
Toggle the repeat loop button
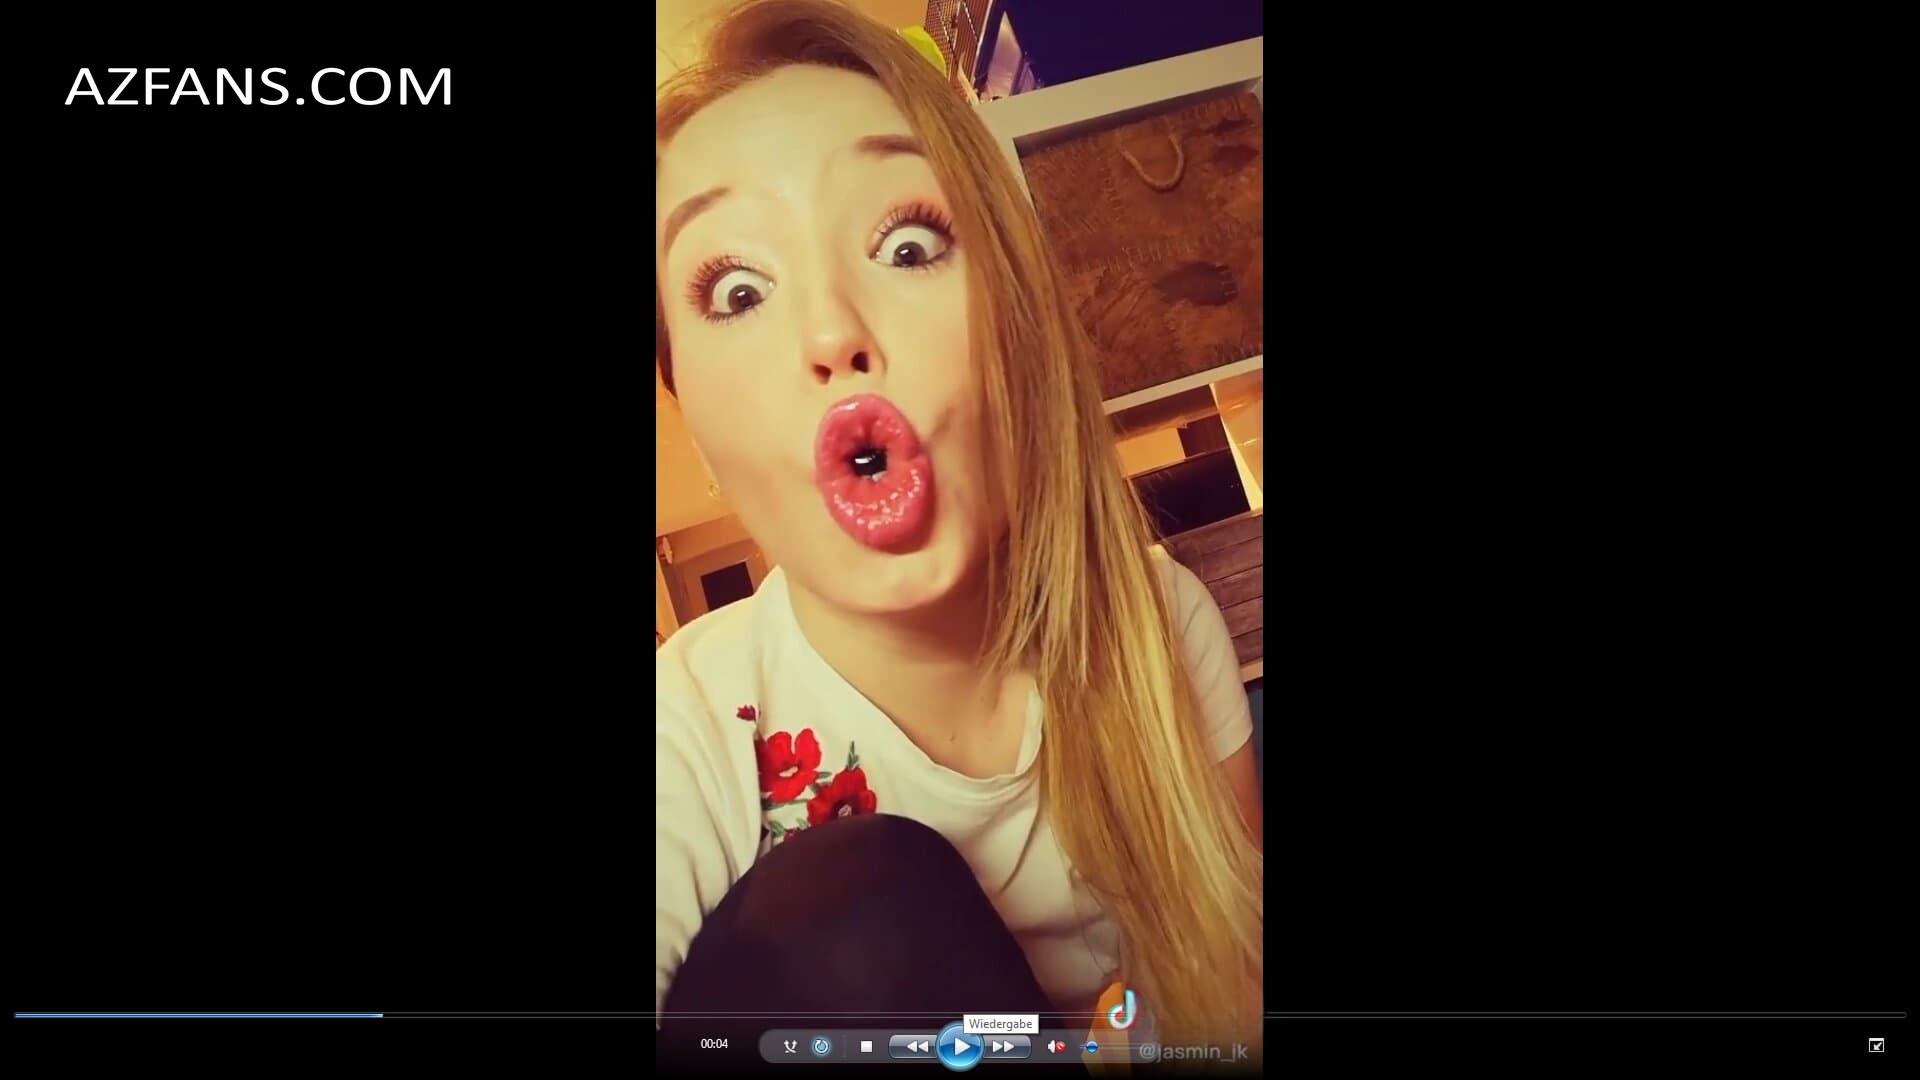(x=821, y=1047)
